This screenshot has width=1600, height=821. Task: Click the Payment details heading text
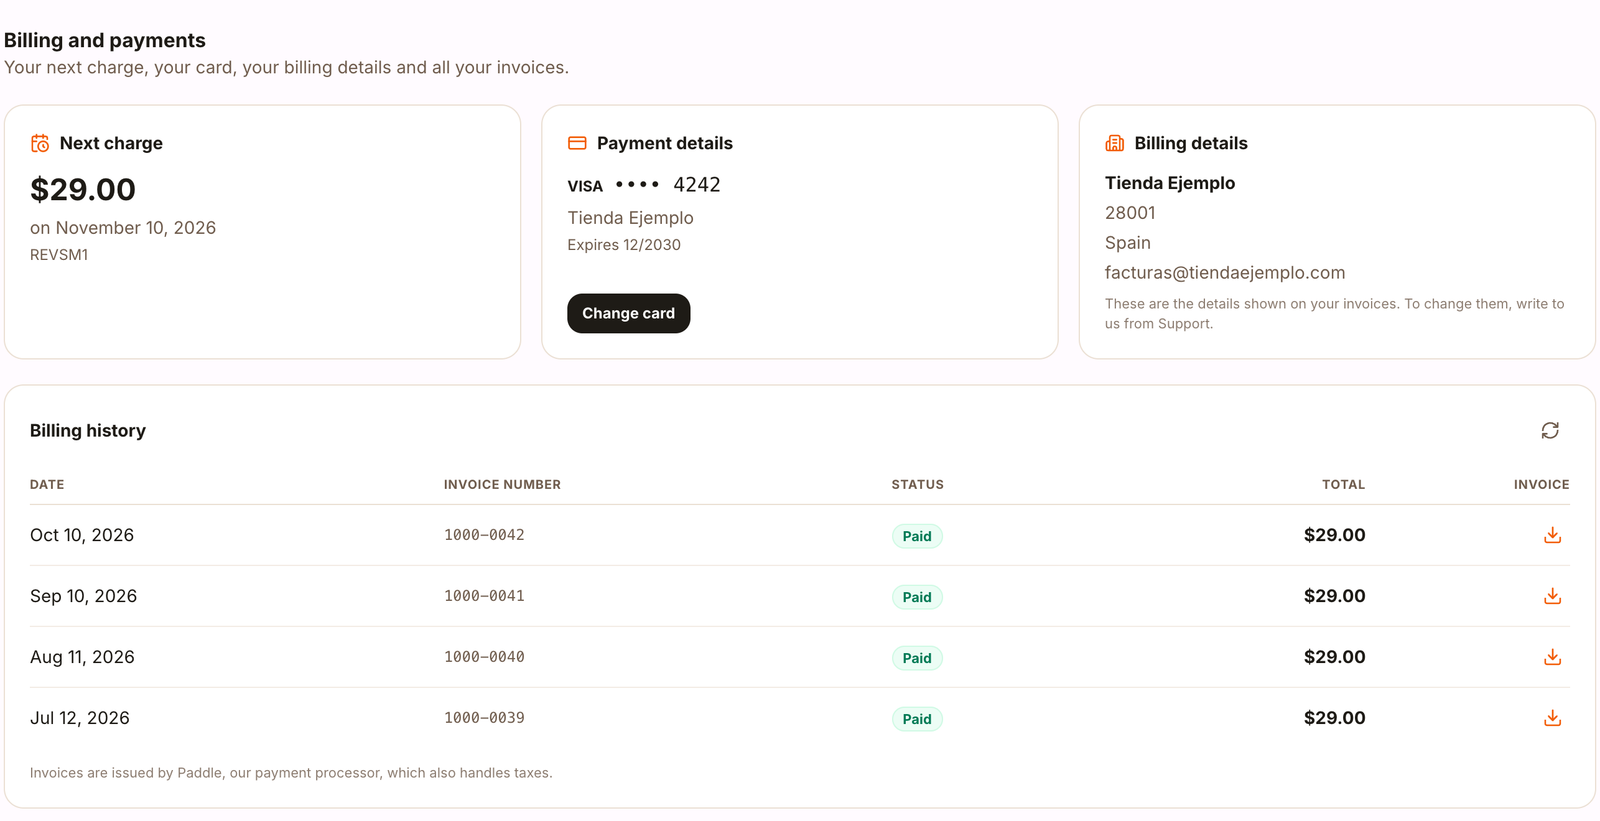point(665,143)
